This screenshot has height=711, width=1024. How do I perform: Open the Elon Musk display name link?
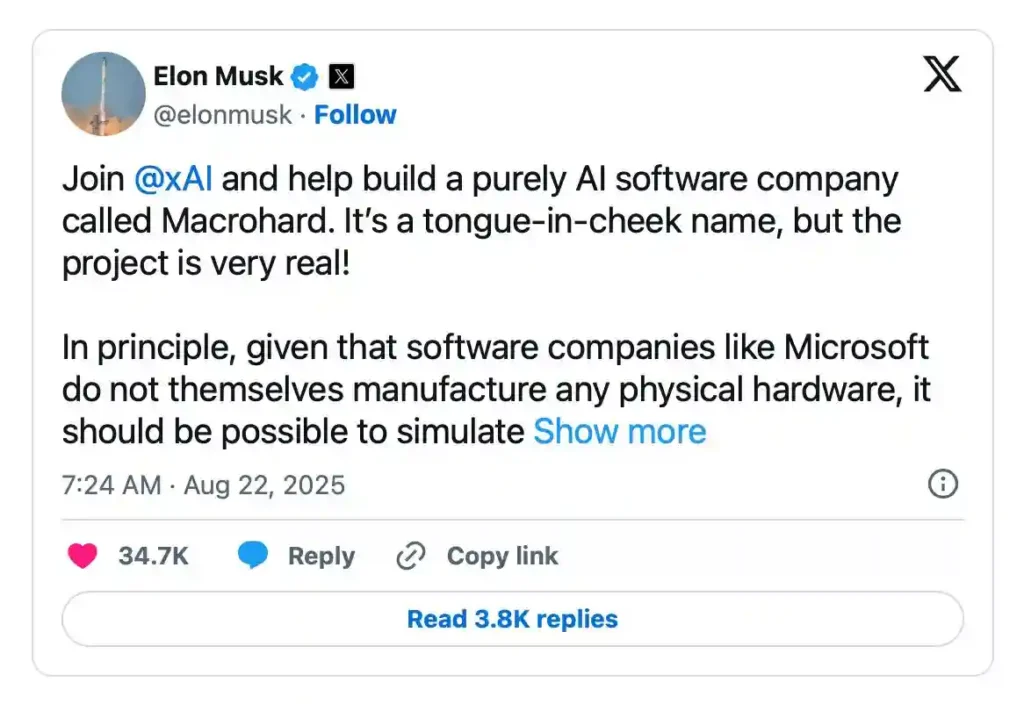click(x=218, y=76)
